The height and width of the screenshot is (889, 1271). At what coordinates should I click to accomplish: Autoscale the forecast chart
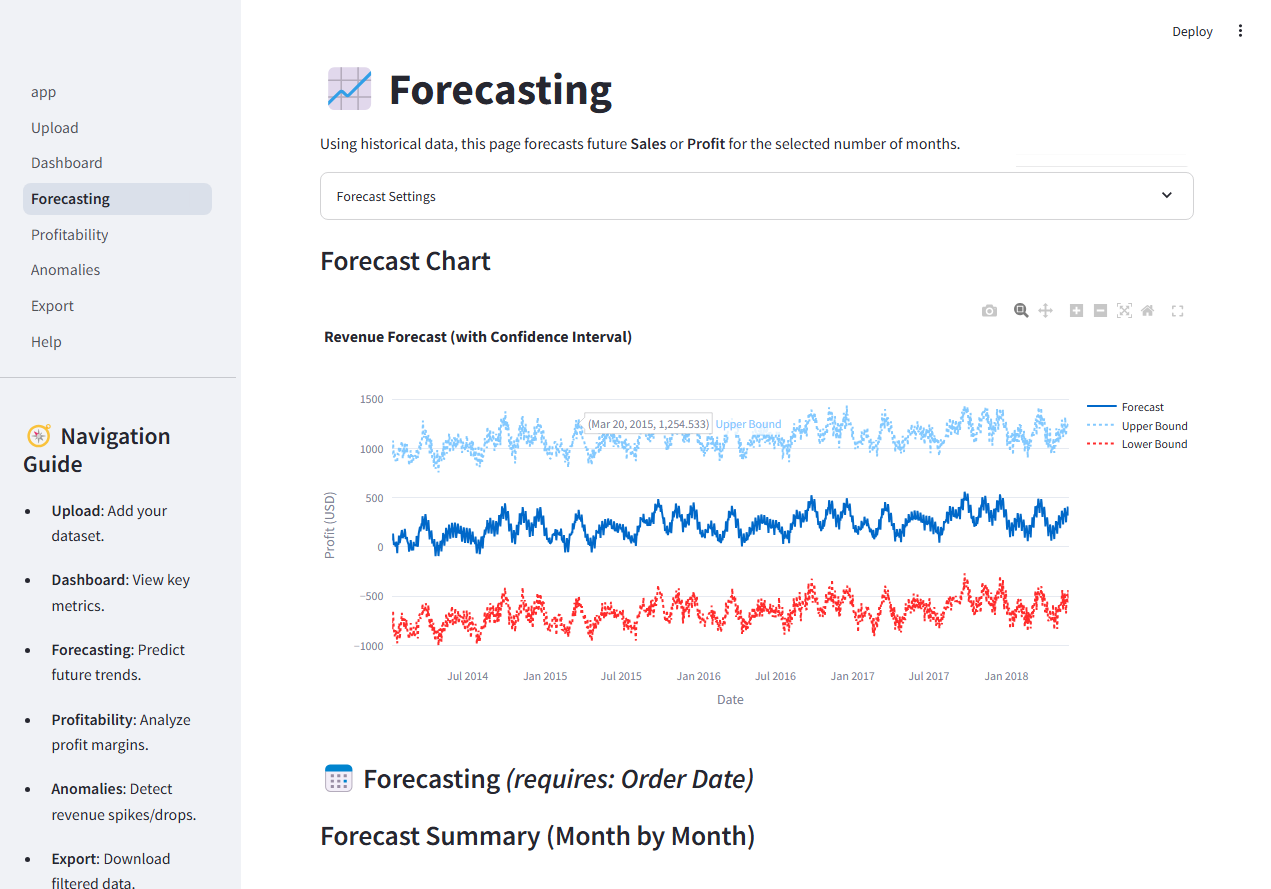pyautogui.click(x=1124, y=310)
